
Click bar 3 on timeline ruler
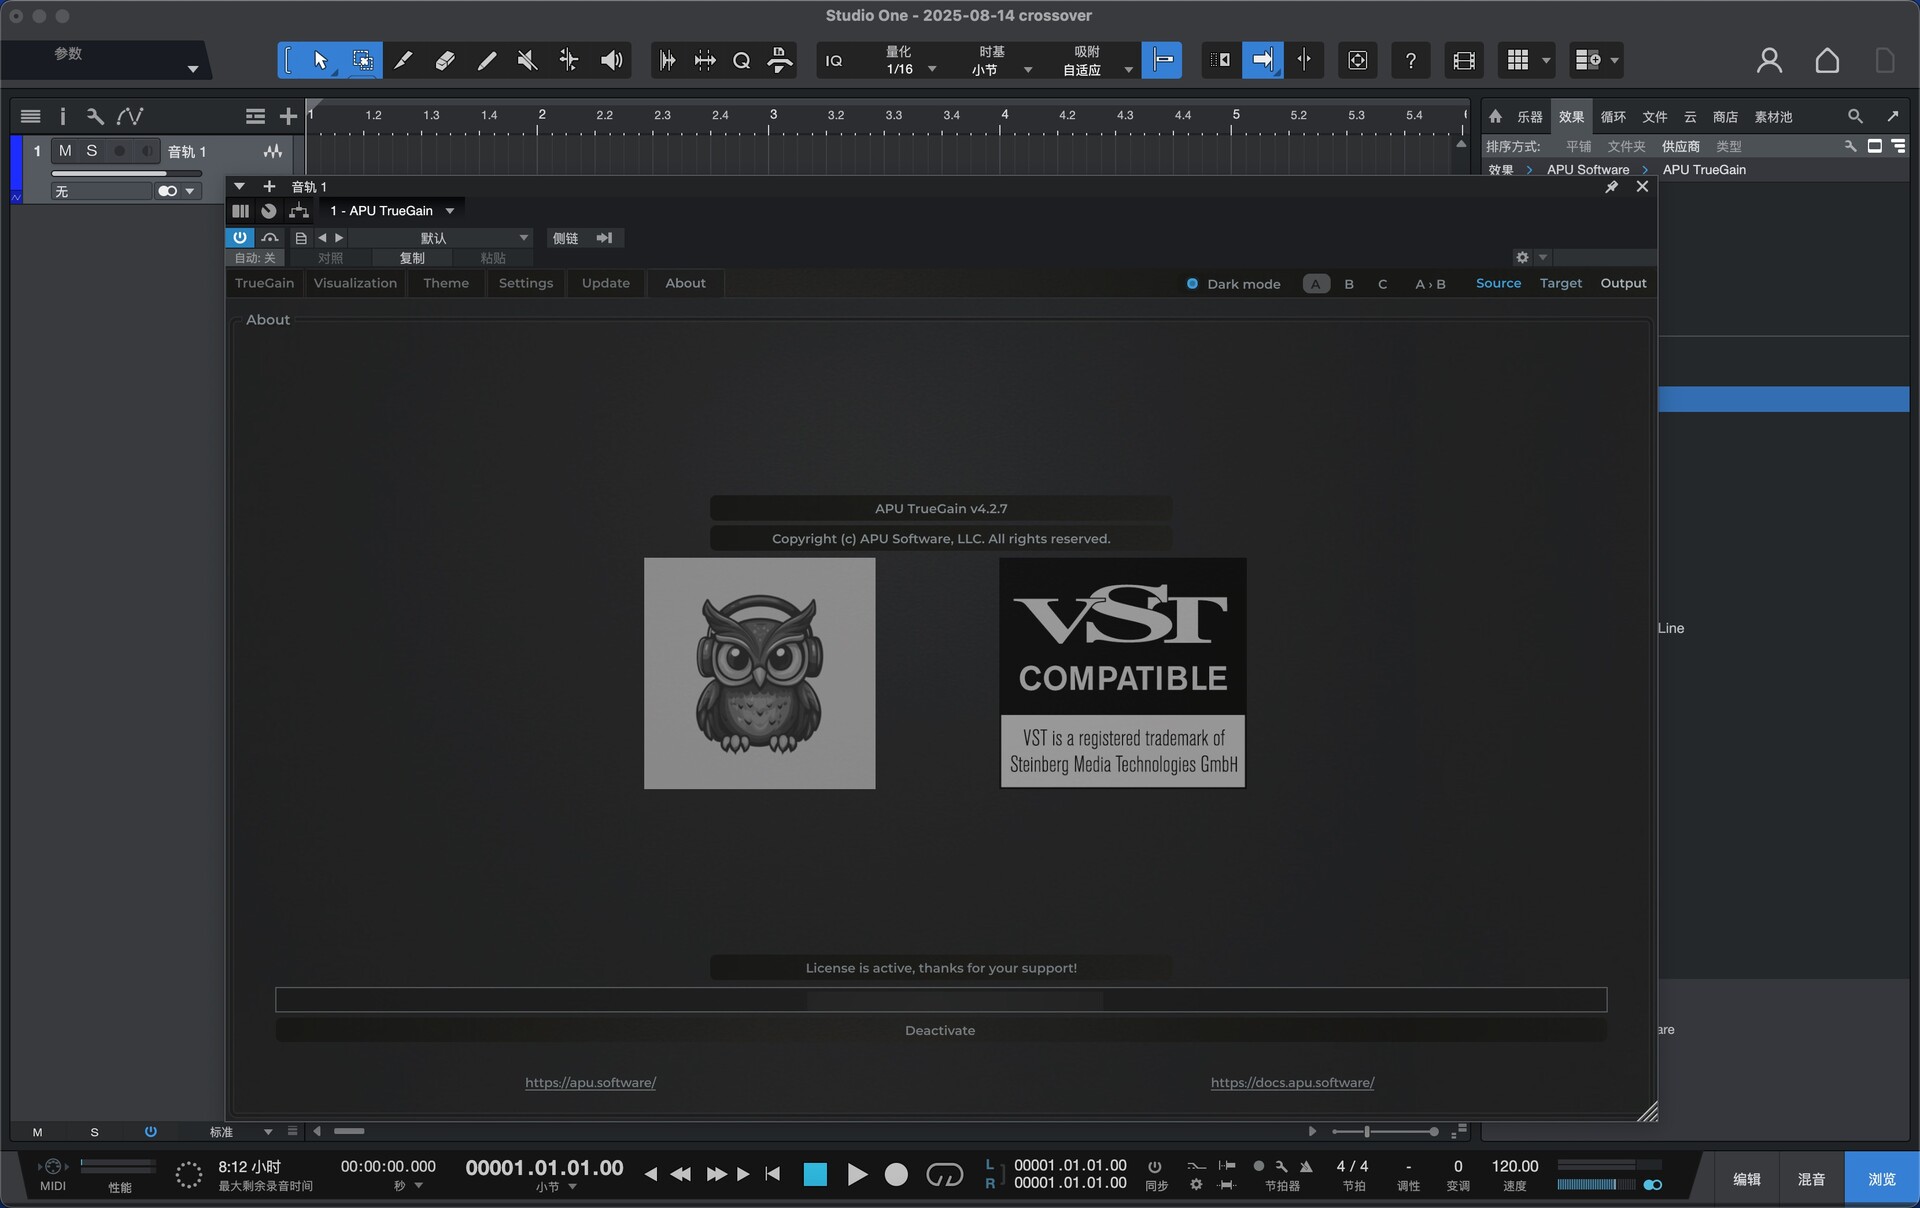pos(773,115)
